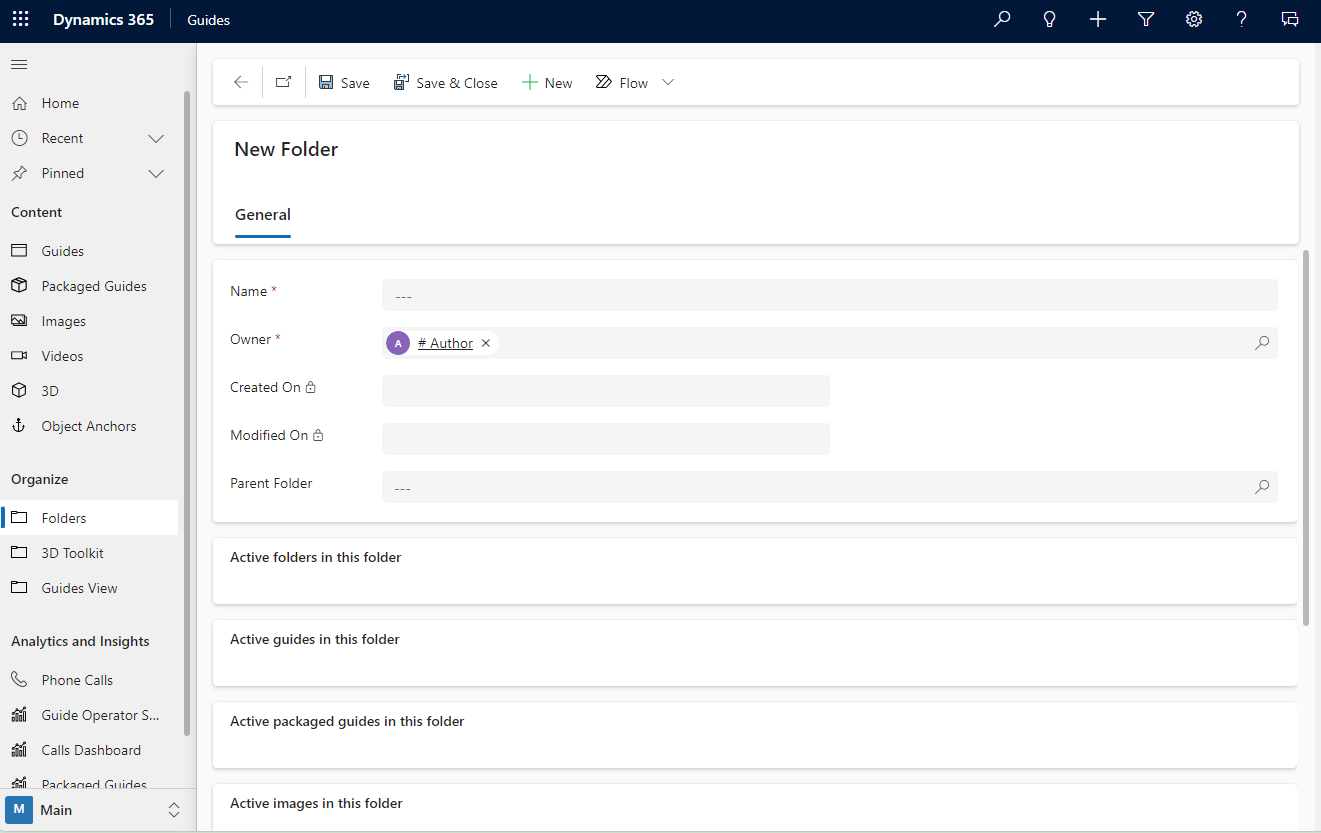This screenshot has width=1321, height=833.
Task: Open the filter icon in the top bar
Action: pos(1146,19)
